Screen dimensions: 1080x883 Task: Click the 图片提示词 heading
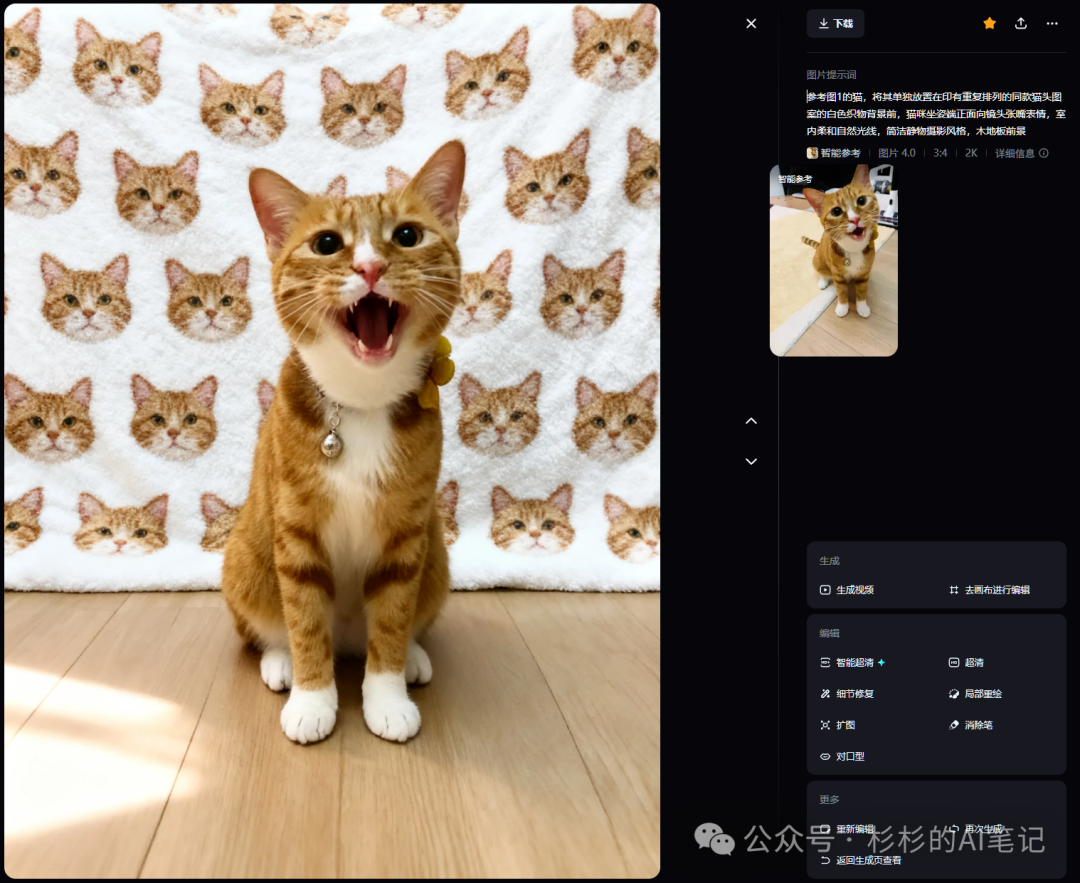tap(831, 74)
